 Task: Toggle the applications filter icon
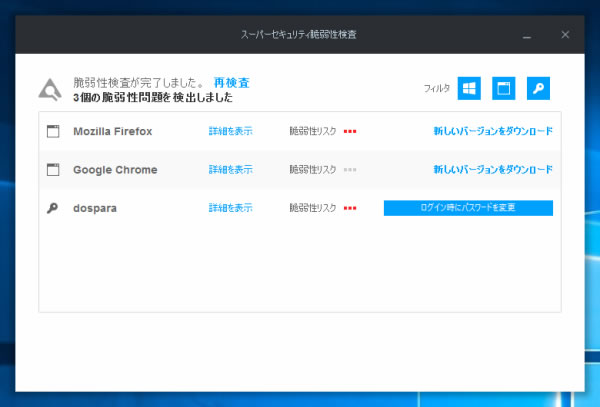[x=503, y=88]
